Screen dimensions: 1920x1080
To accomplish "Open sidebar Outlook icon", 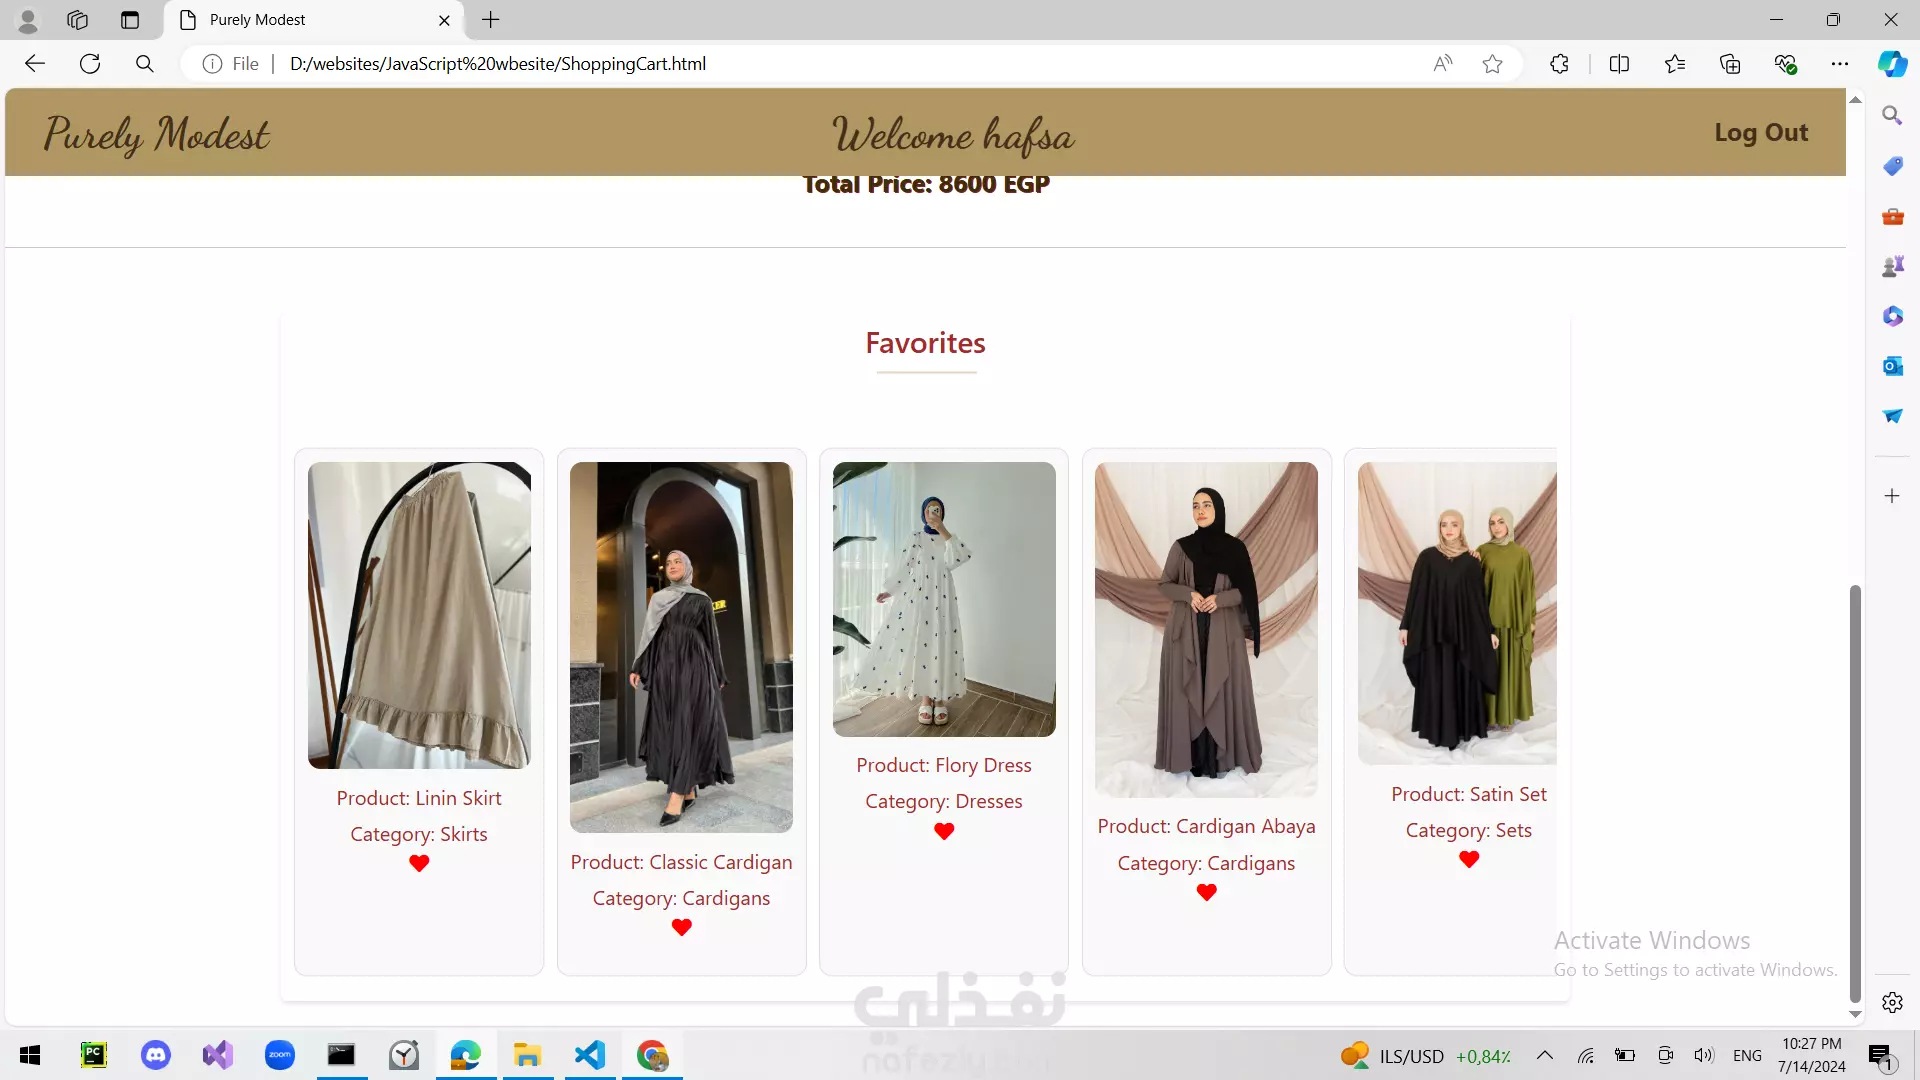I will tap(1892, 366).
